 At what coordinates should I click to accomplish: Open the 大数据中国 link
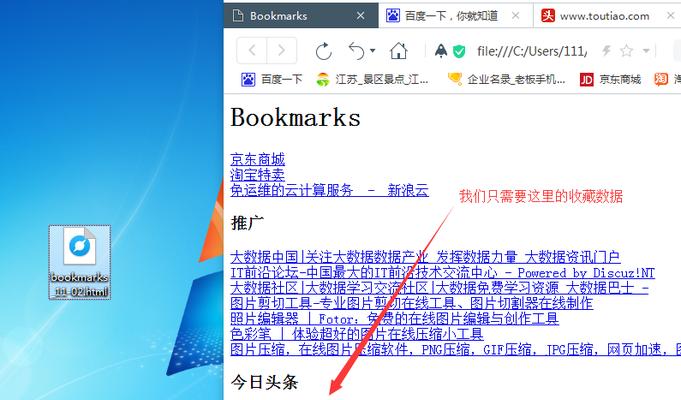[x=425, y=257]
